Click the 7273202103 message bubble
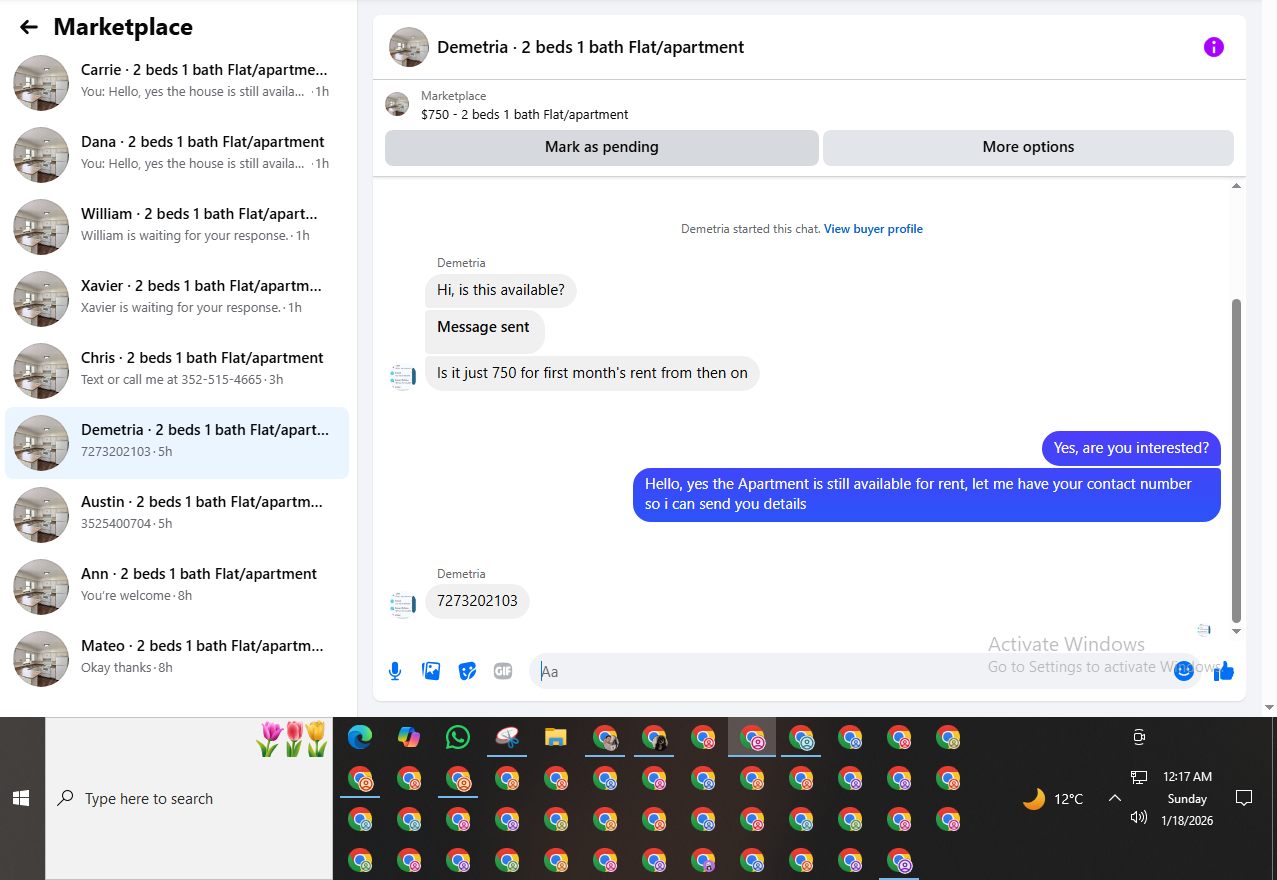 tap(477, 601)
